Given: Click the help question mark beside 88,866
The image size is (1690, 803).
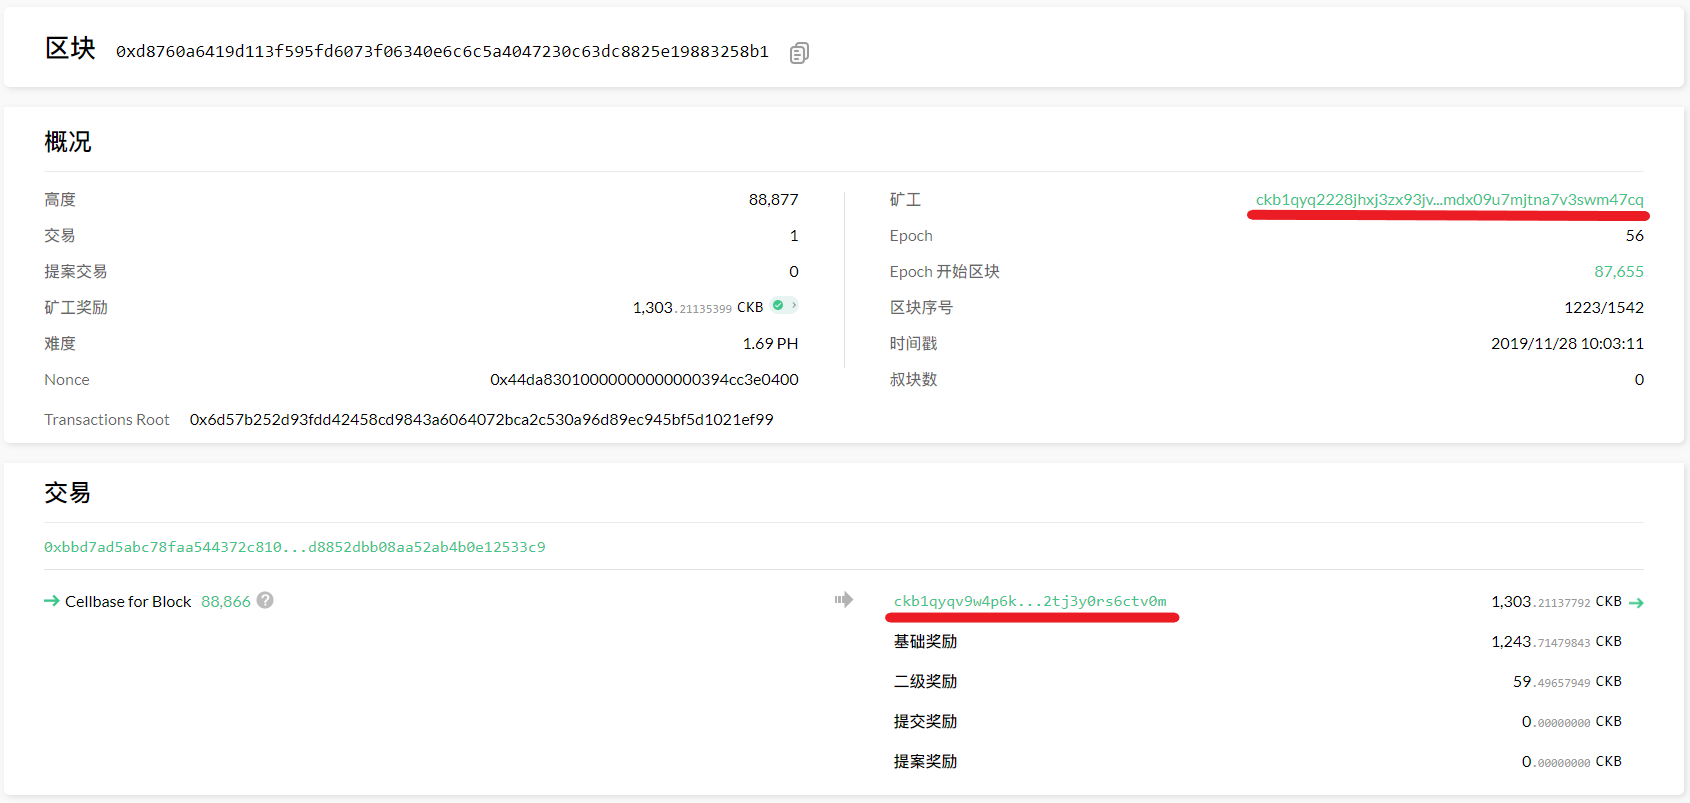Looking at the screenshot, I should click(265, 600).
